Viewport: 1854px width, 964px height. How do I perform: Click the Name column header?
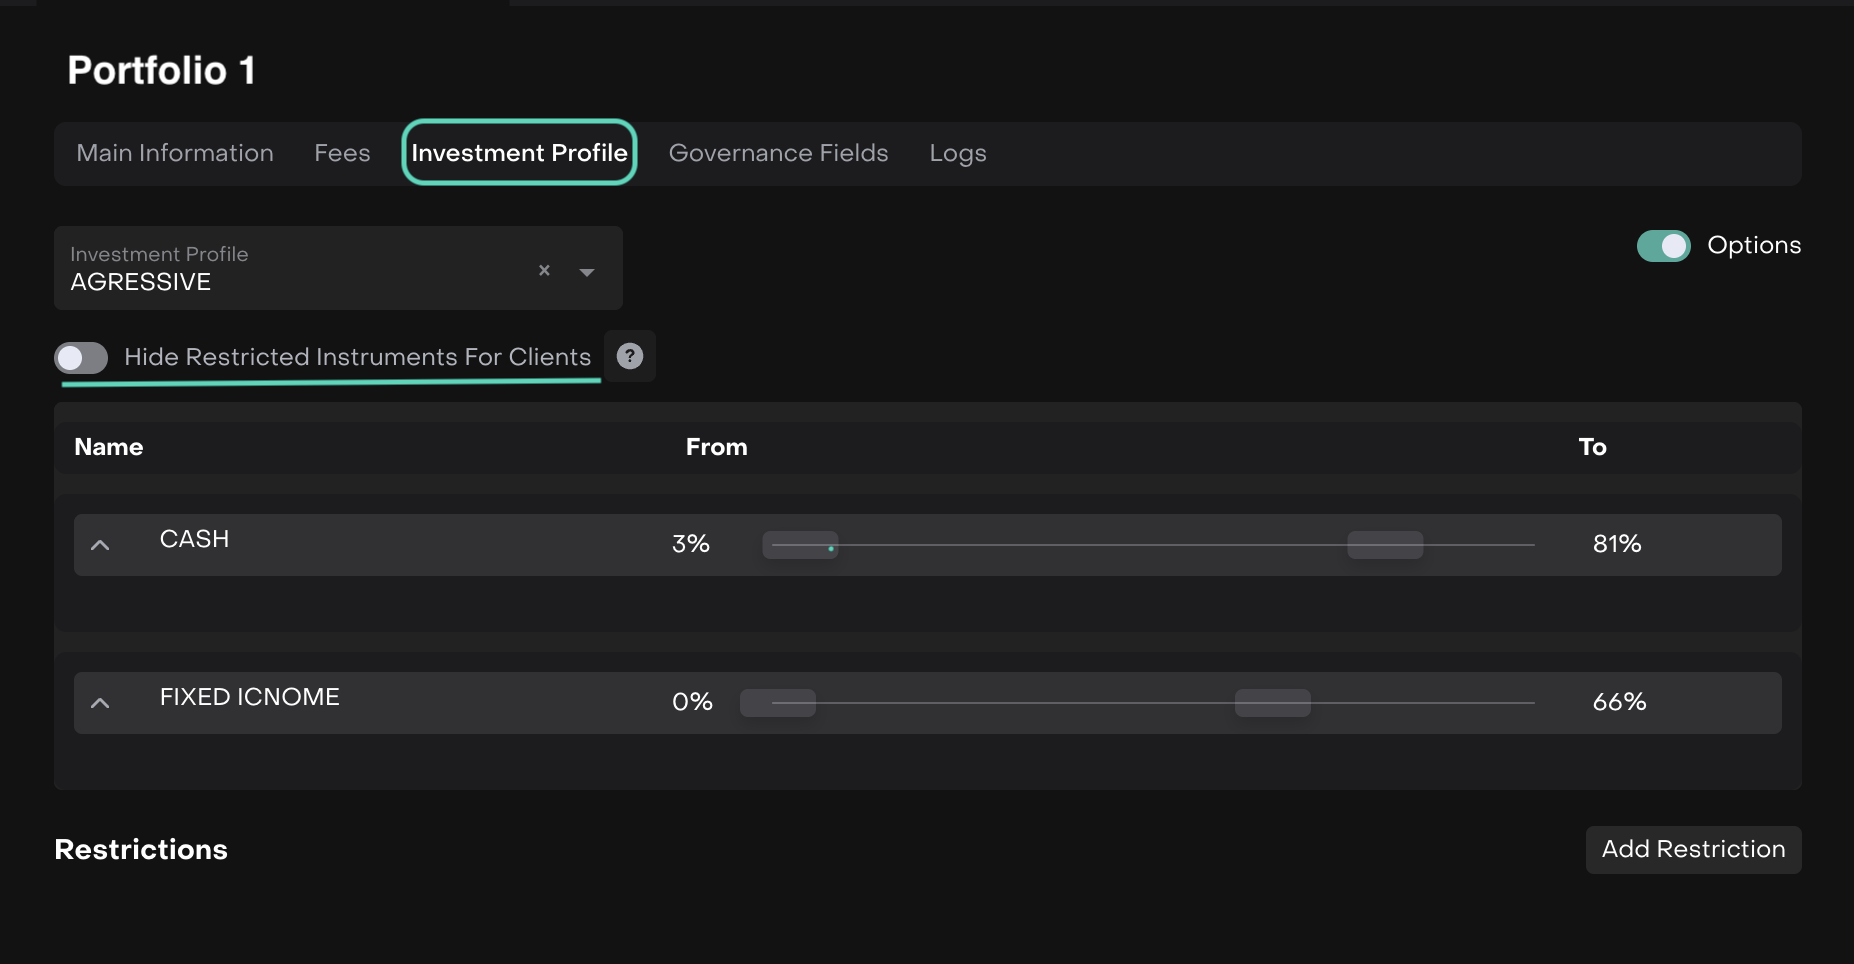pyautogui.click(x=109, y=447)
